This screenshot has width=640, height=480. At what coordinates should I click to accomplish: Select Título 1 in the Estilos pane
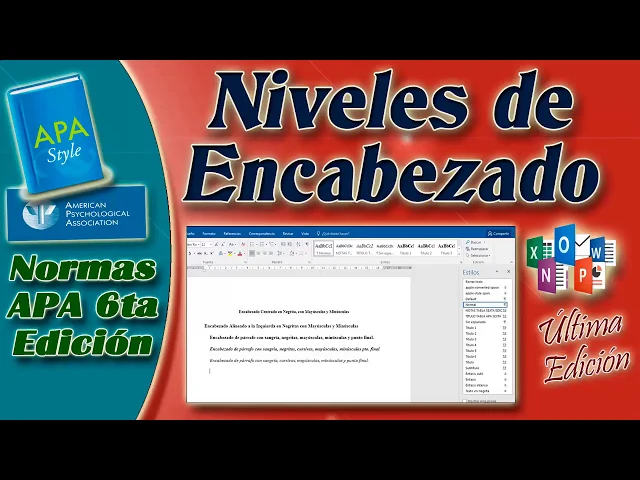click(485, 328)
